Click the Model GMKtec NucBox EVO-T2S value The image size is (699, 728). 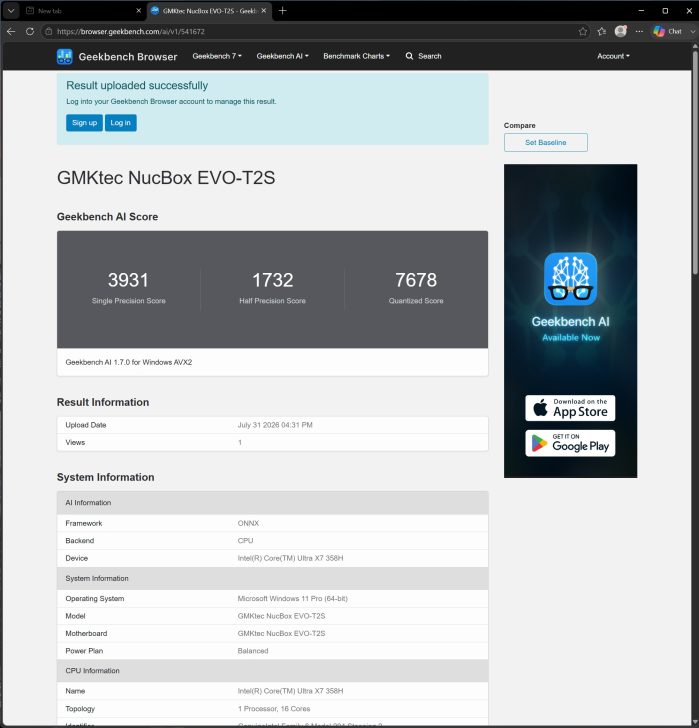[x=281, y=616]
